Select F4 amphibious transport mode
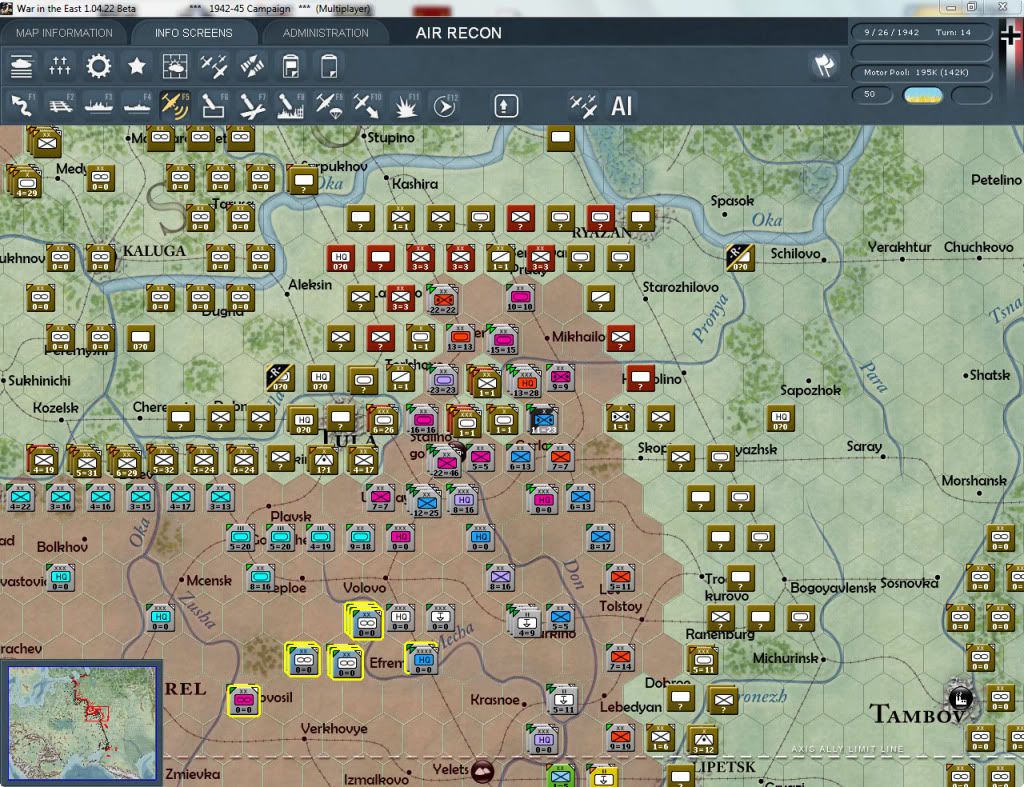Viewport: 1024px width, 787px height. tap(137, 106)
